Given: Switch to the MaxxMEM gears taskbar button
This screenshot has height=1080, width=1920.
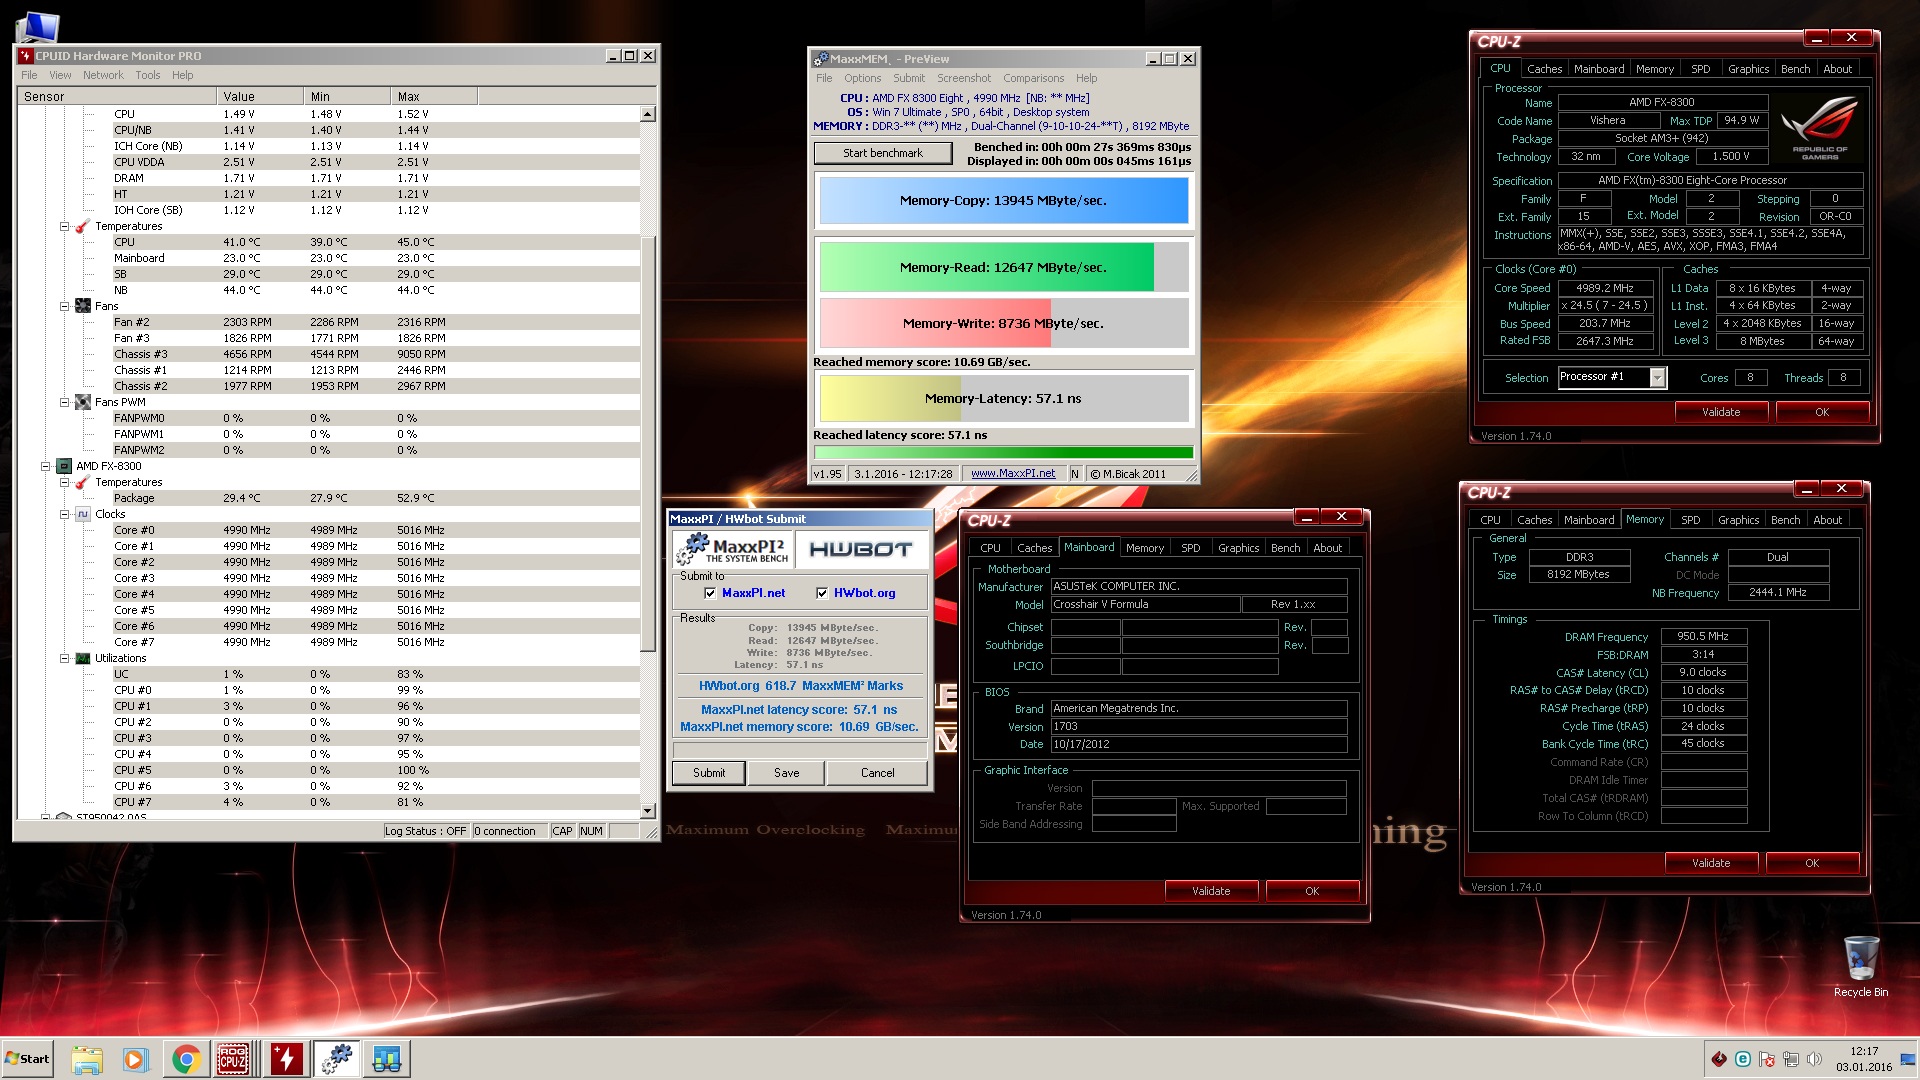Looking at the screenshot, I should click(x=337, y=1059).
